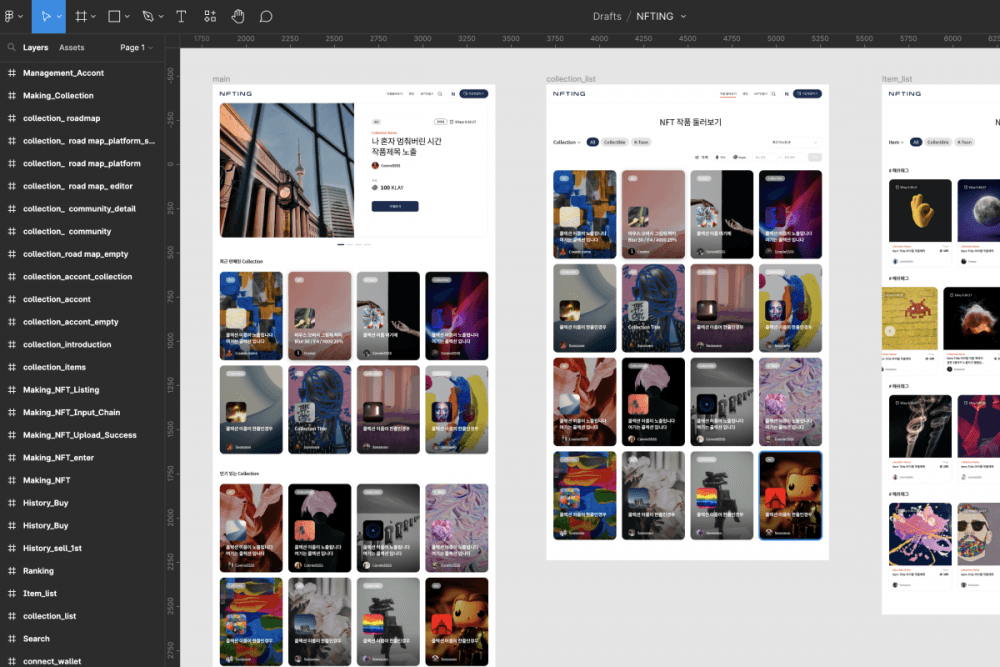
Task: Select the Ranking layer in the list
Action: [x=38, y=571]
